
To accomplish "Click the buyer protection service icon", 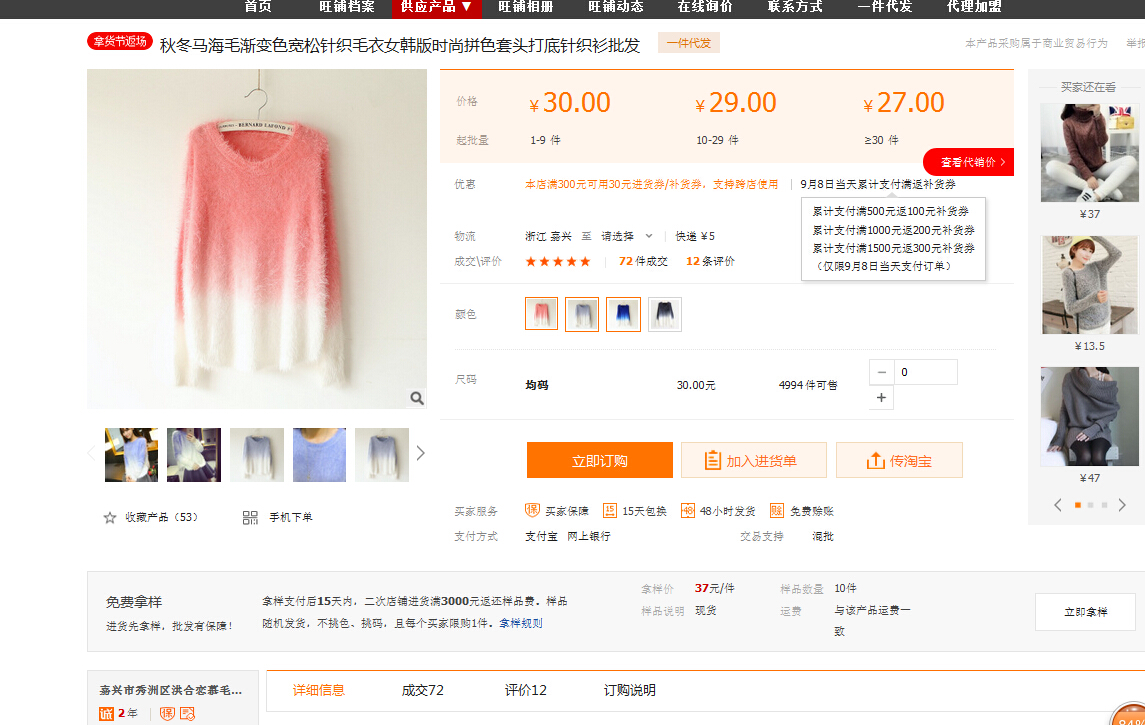I will (533, 511).
